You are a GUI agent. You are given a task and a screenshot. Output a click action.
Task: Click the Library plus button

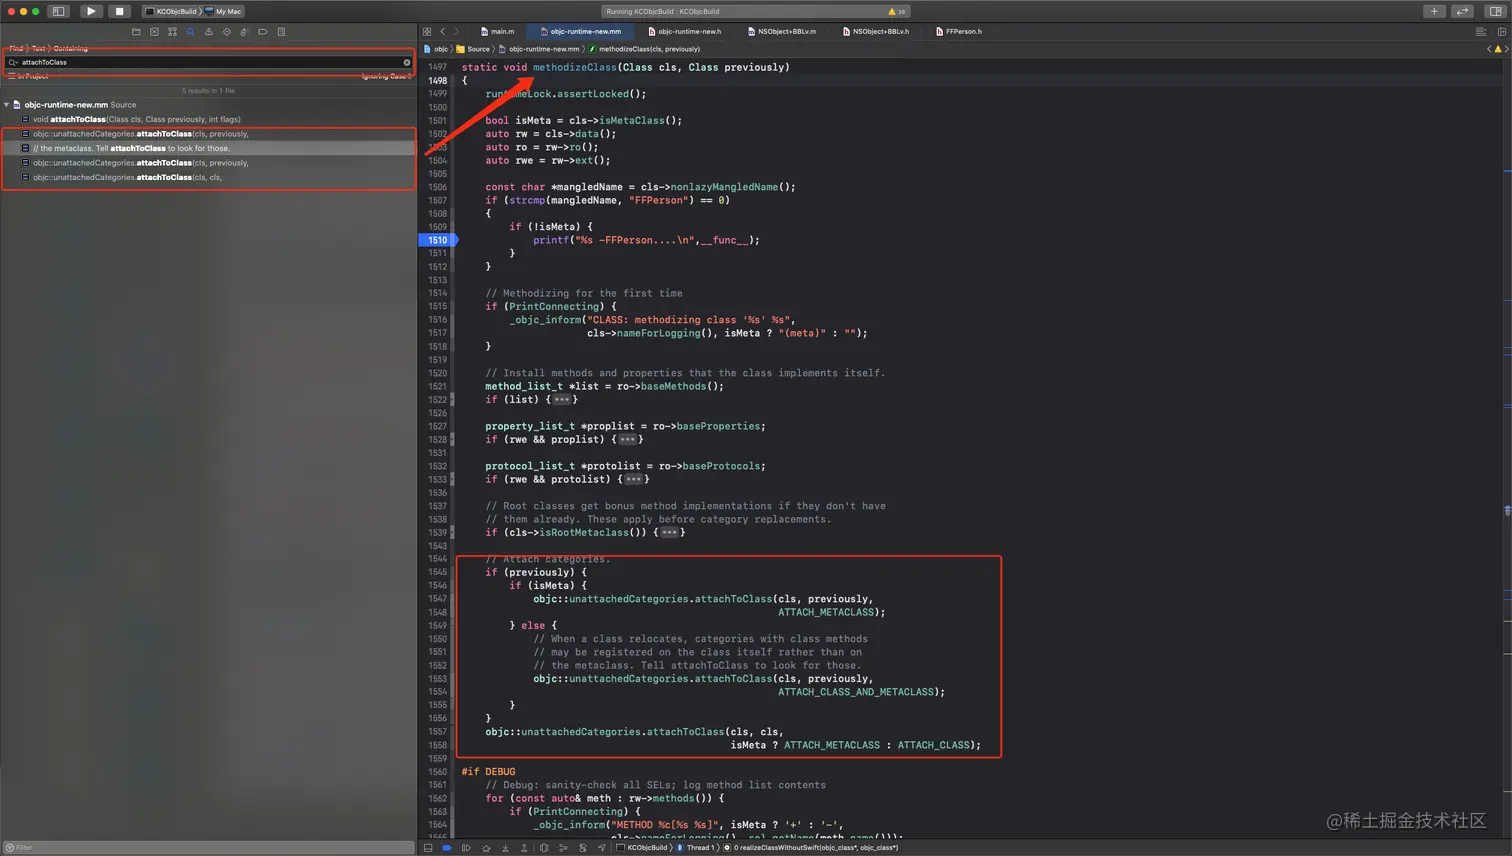coord(1434,11)
